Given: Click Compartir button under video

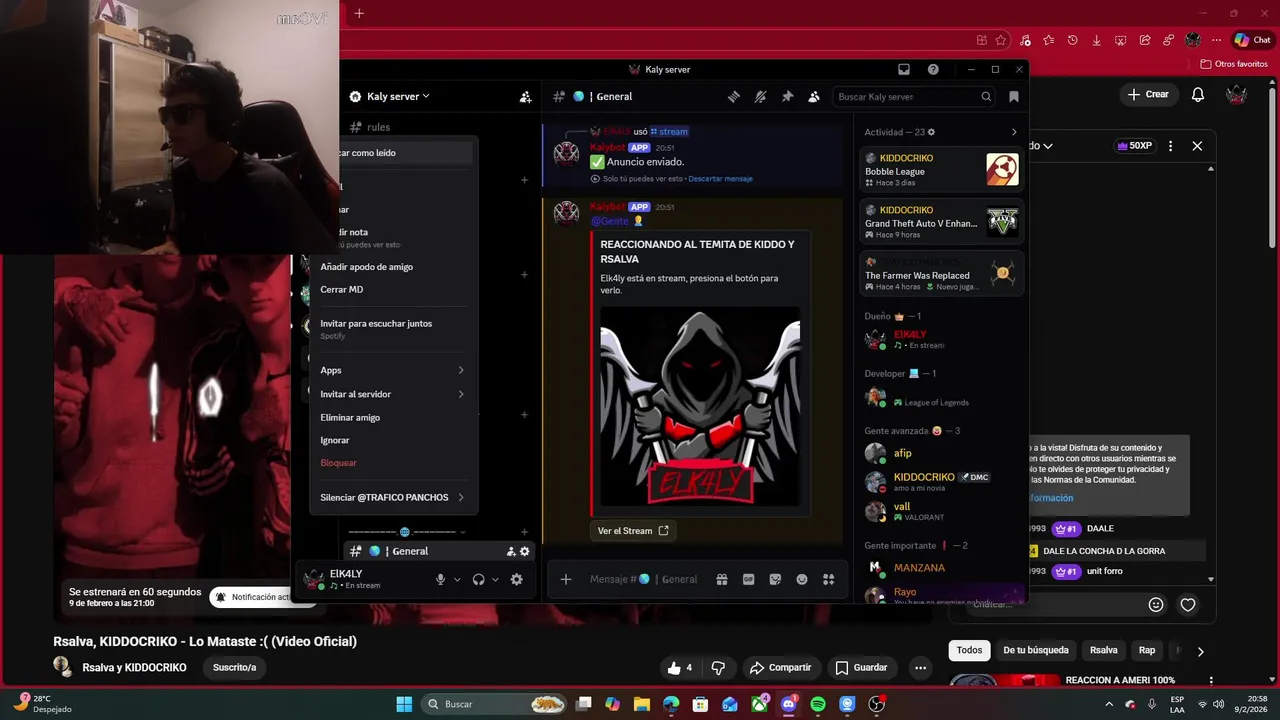Looking at the screenshot, I should tap(780, 667).
